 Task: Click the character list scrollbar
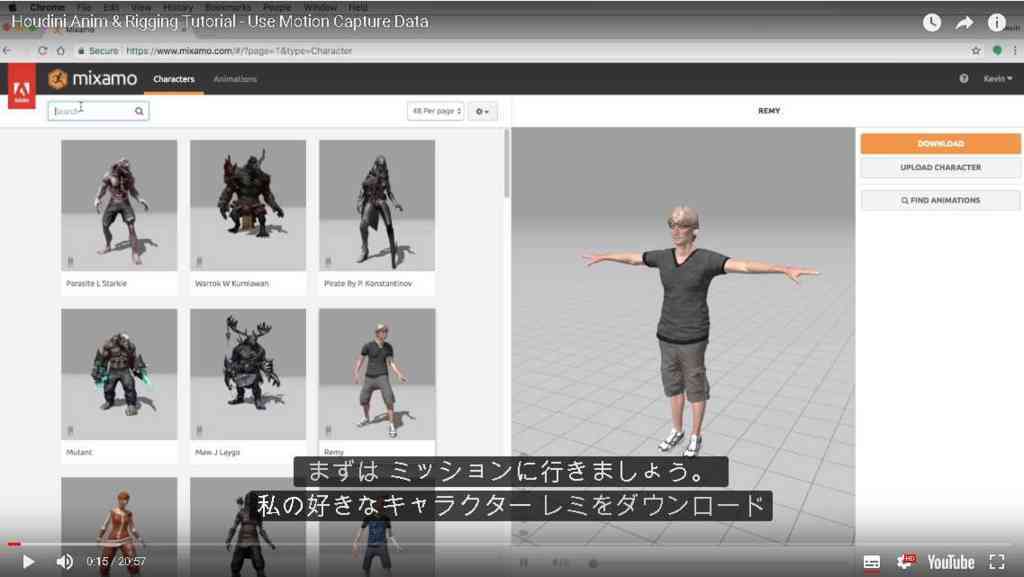(507, 163)
